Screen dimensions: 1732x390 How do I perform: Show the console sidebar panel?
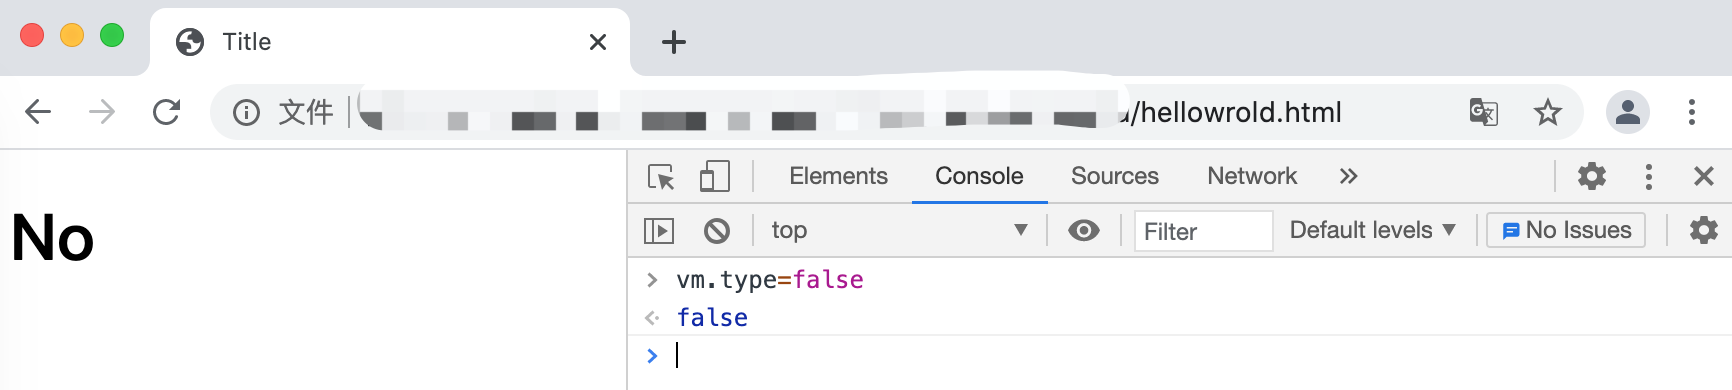pos(659,231)
